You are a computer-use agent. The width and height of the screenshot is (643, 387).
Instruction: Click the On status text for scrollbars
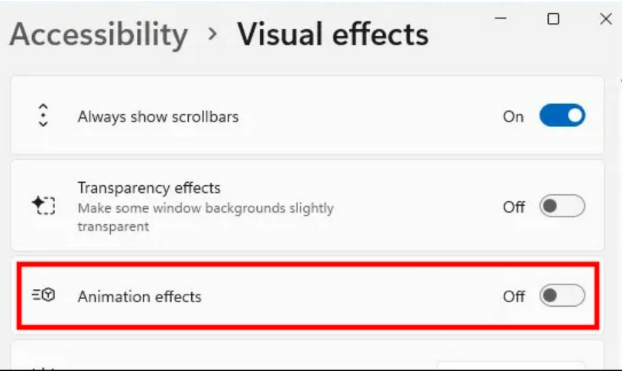[513, 117]
